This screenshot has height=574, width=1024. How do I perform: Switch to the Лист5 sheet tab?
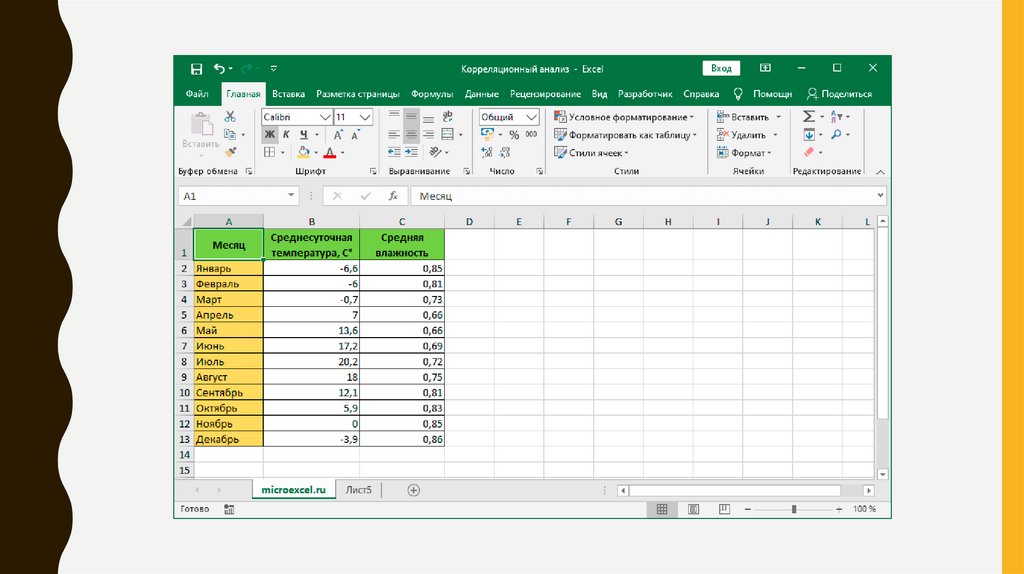358,490
